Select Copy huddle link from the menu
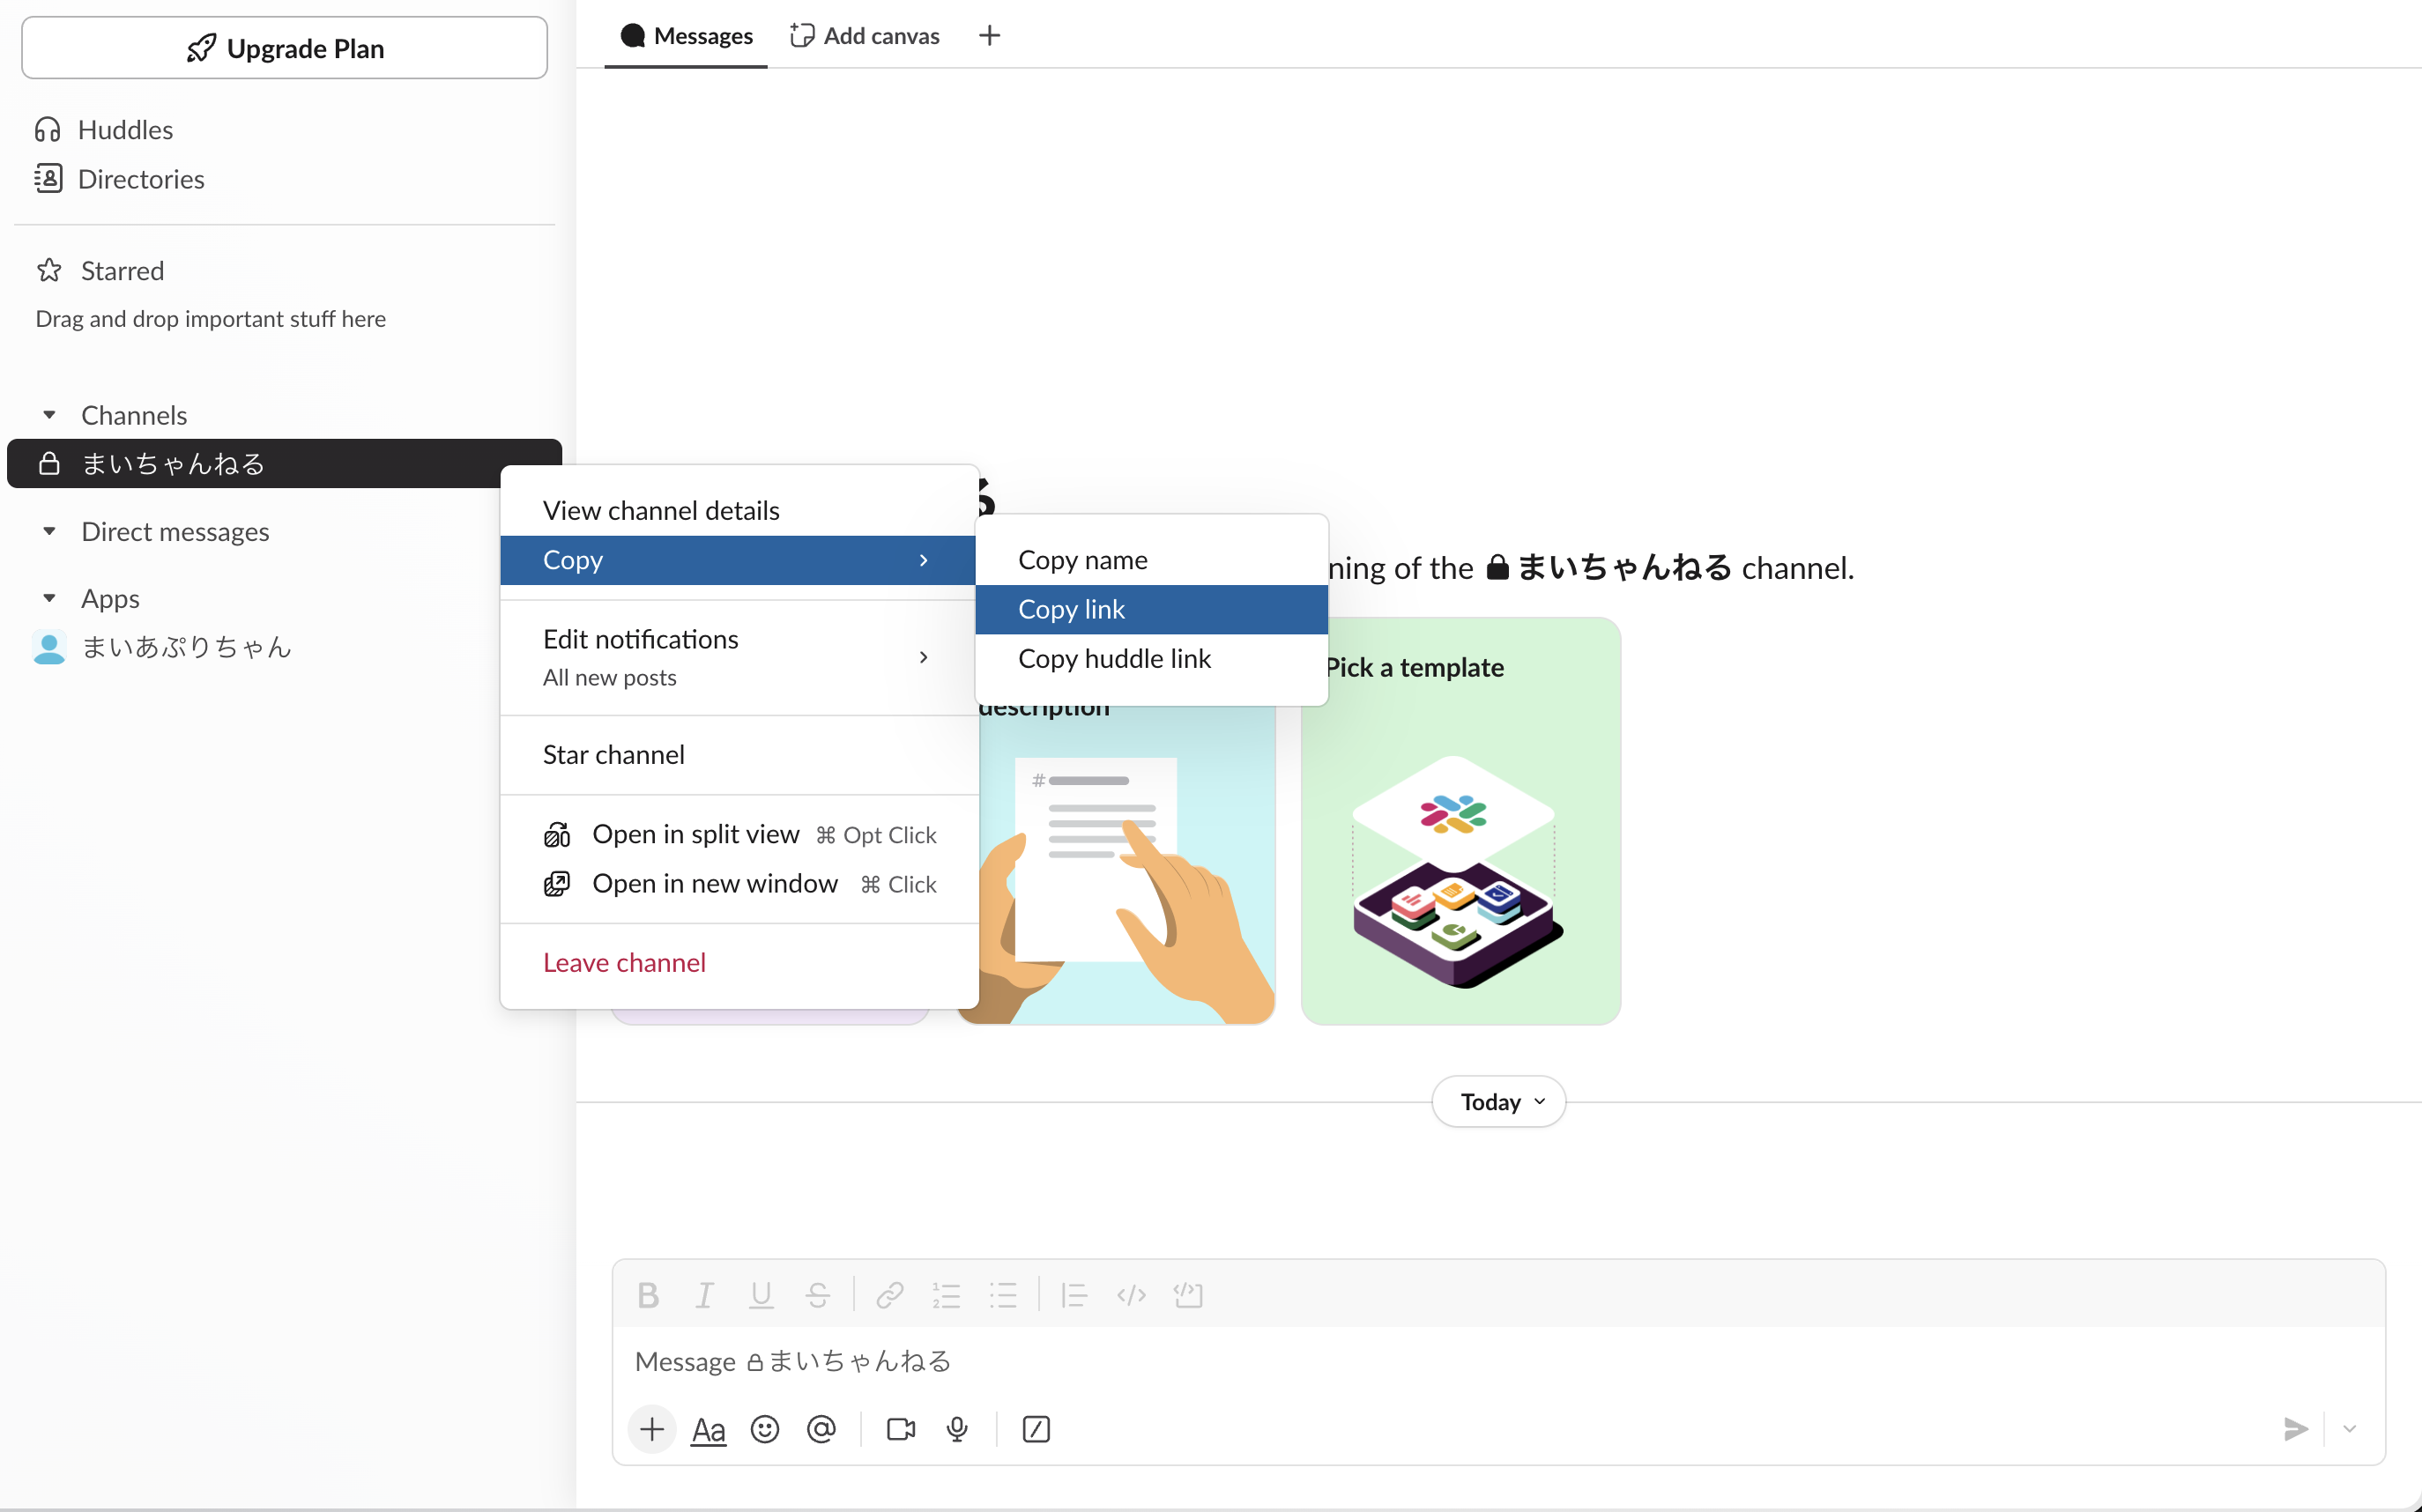Image resolution: width=2422 pixels, height=1512 pixels. tap(1114, 659)
